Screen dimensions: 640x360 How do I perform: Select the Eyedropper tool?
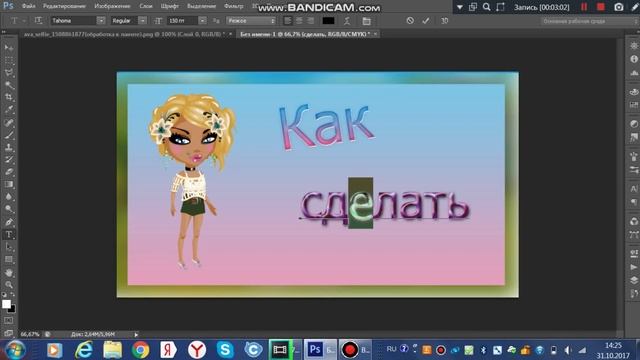coord(9,110)
